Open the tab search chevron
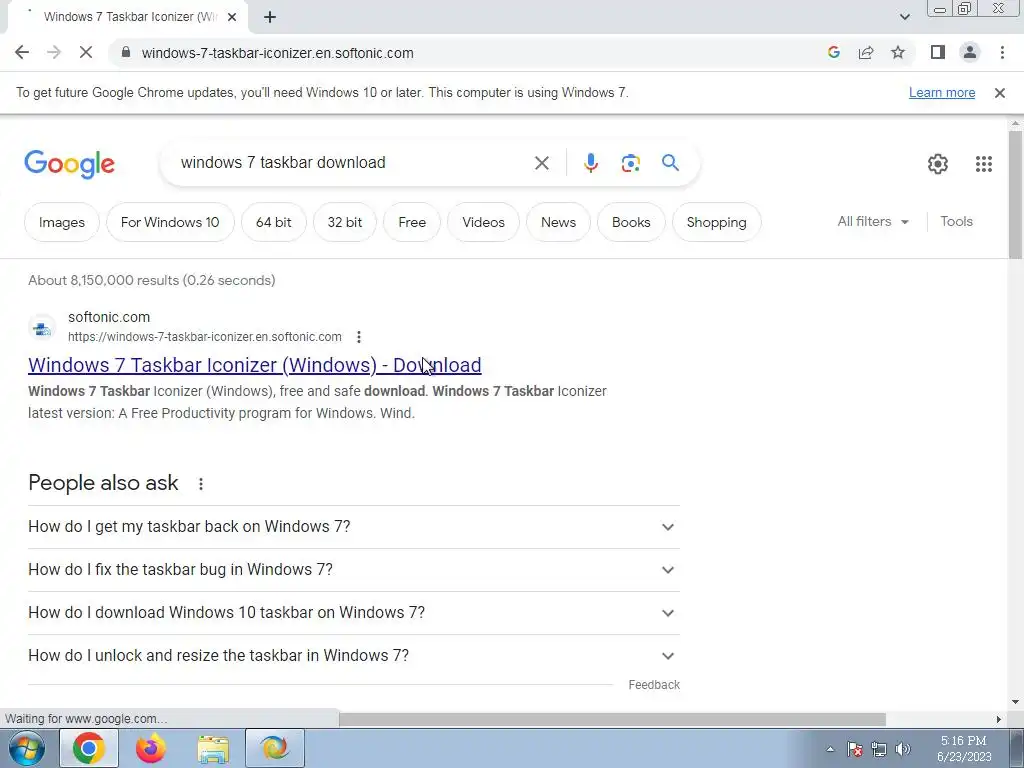Image resolution: width=1024 pixels, height=768 pixels. (904, 17)
